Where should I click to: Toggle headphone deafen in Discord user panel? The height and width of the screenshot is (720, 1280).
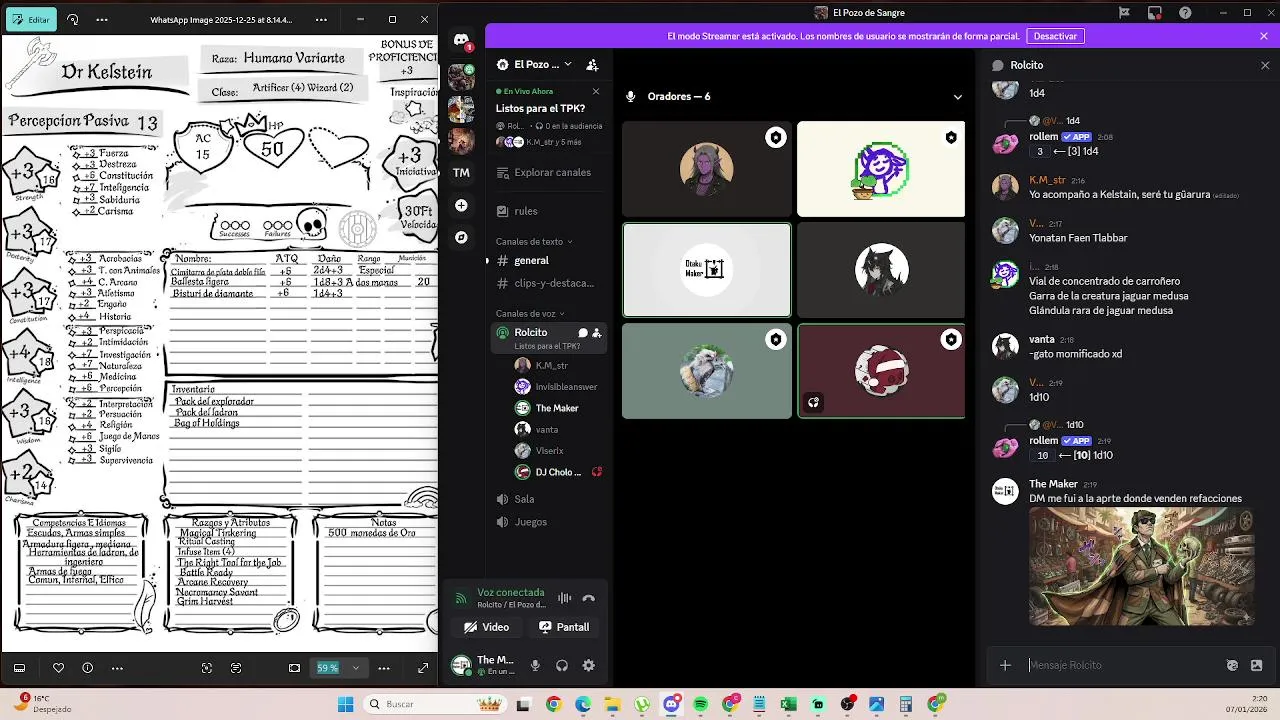(562, 665)
